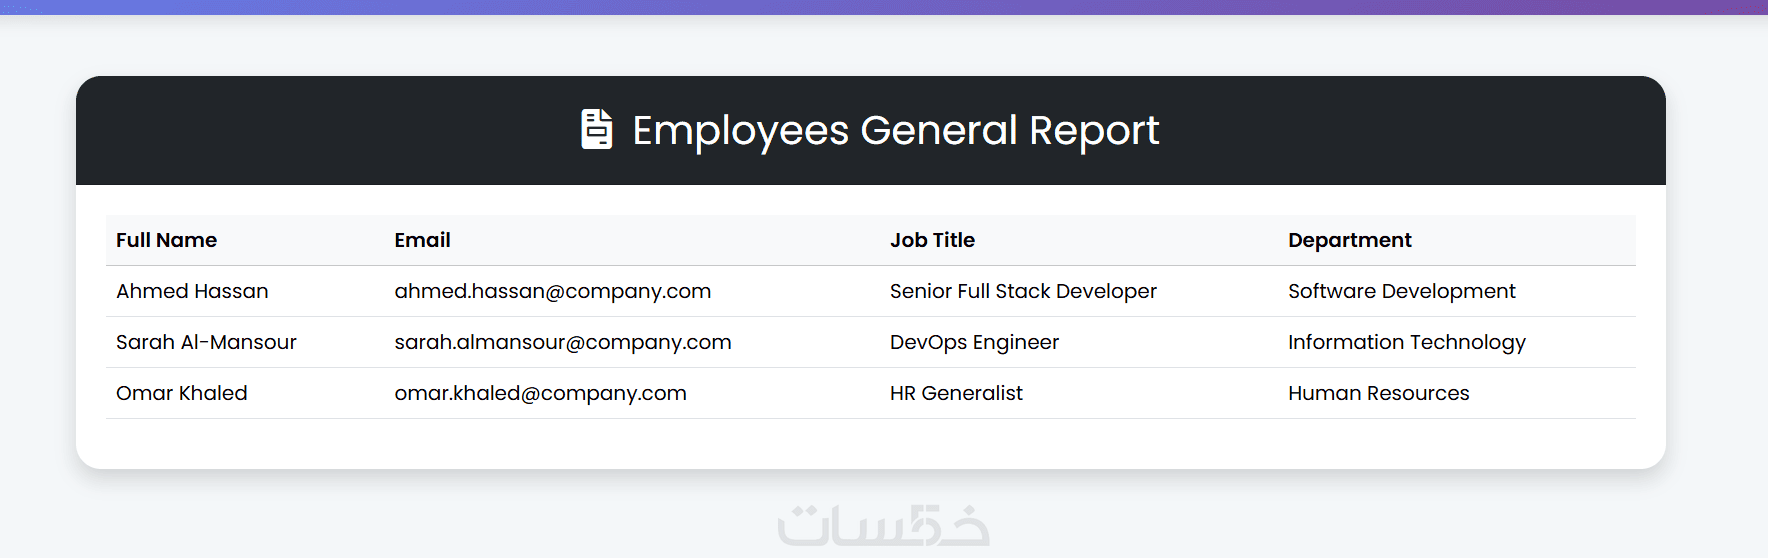Open ahmed.hassan@company.com email address
The width and height of the screenshot is (1768, 558).
point(552,291)
